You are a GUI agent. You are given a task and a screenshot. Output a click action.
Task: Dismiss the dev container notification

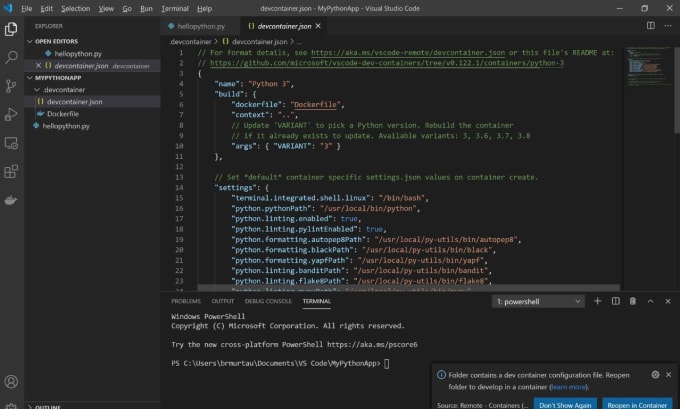(668, 374)
